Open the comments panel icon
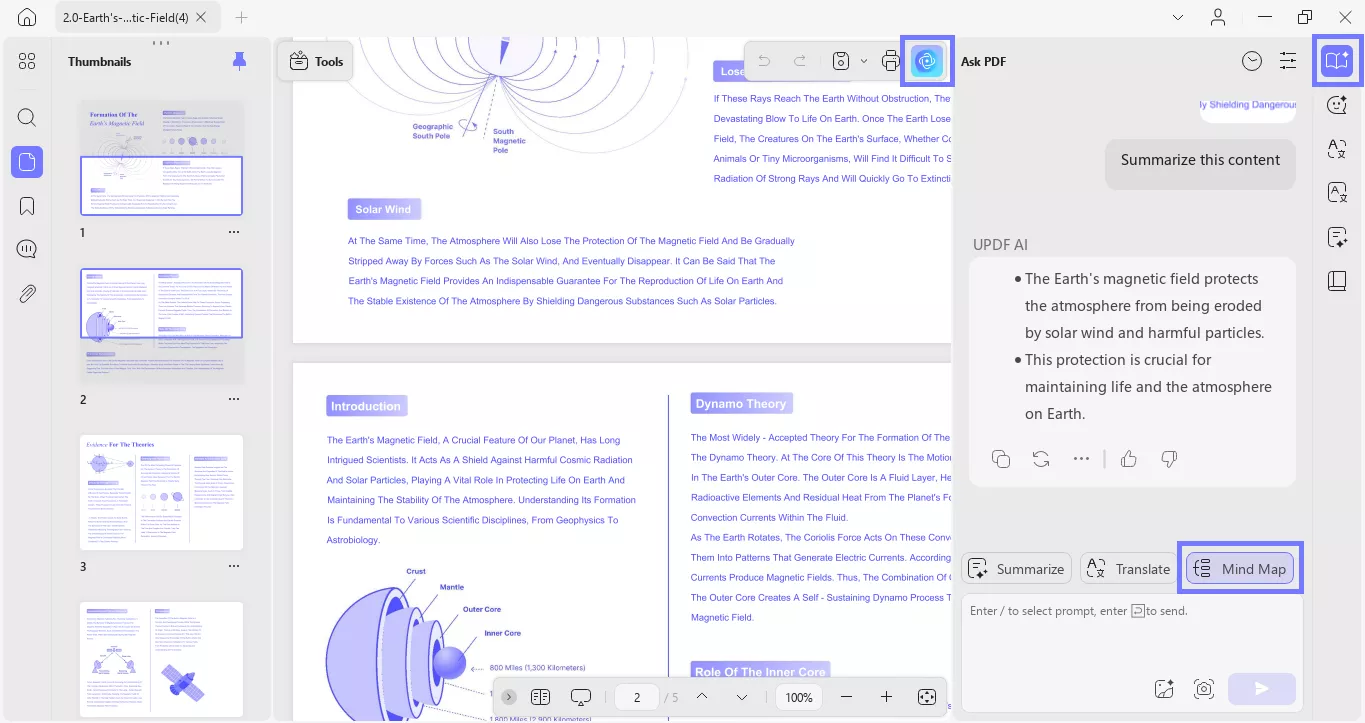The height and width of the screenshot is (723, 1365). tap(27, 250)
